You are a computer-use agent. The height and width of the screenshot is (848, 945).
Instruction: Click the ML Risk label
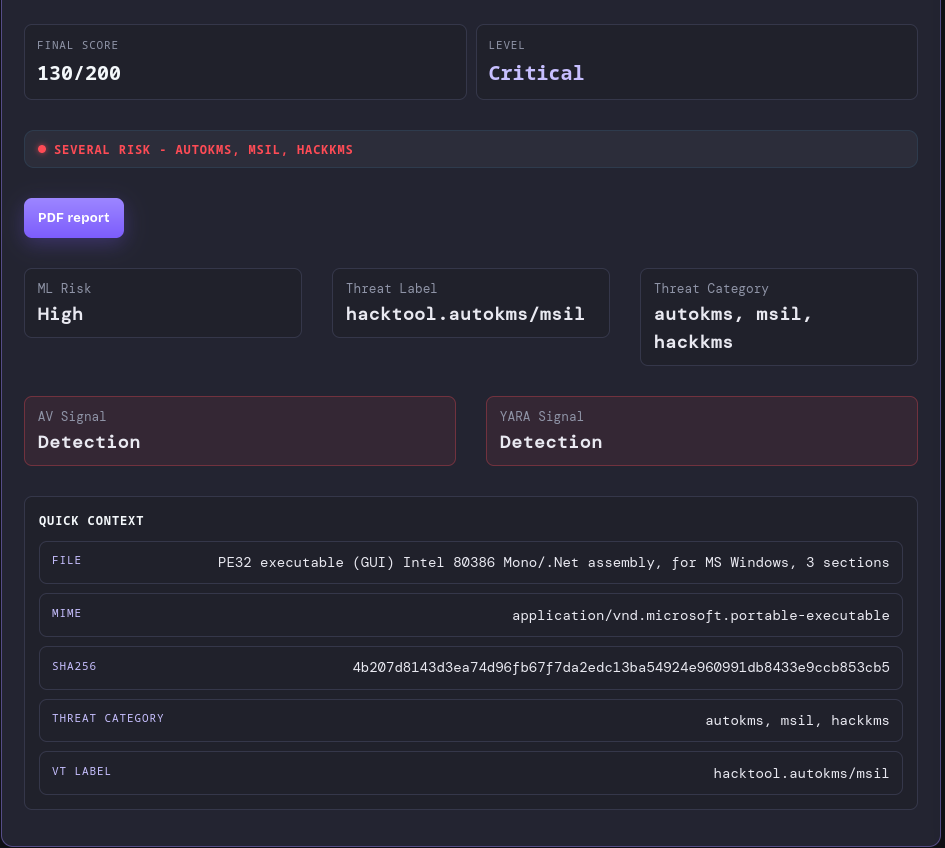tap(64, 289)
